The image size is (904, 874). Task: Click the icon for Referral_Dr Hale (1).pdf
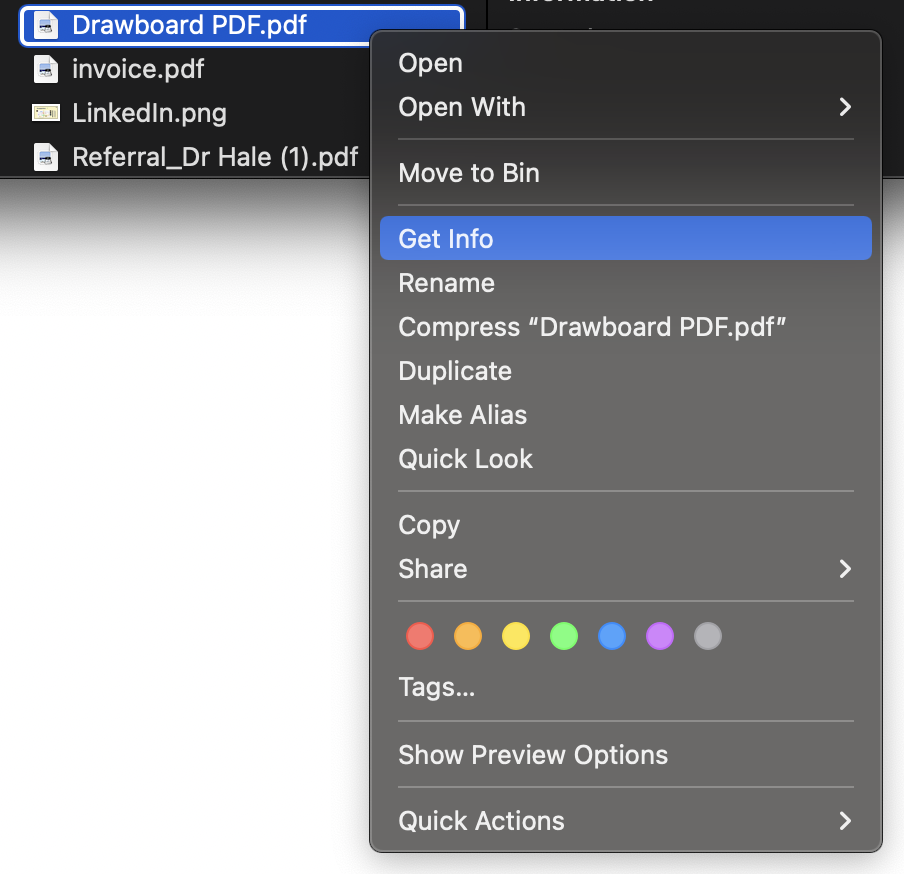coord(46,157)
